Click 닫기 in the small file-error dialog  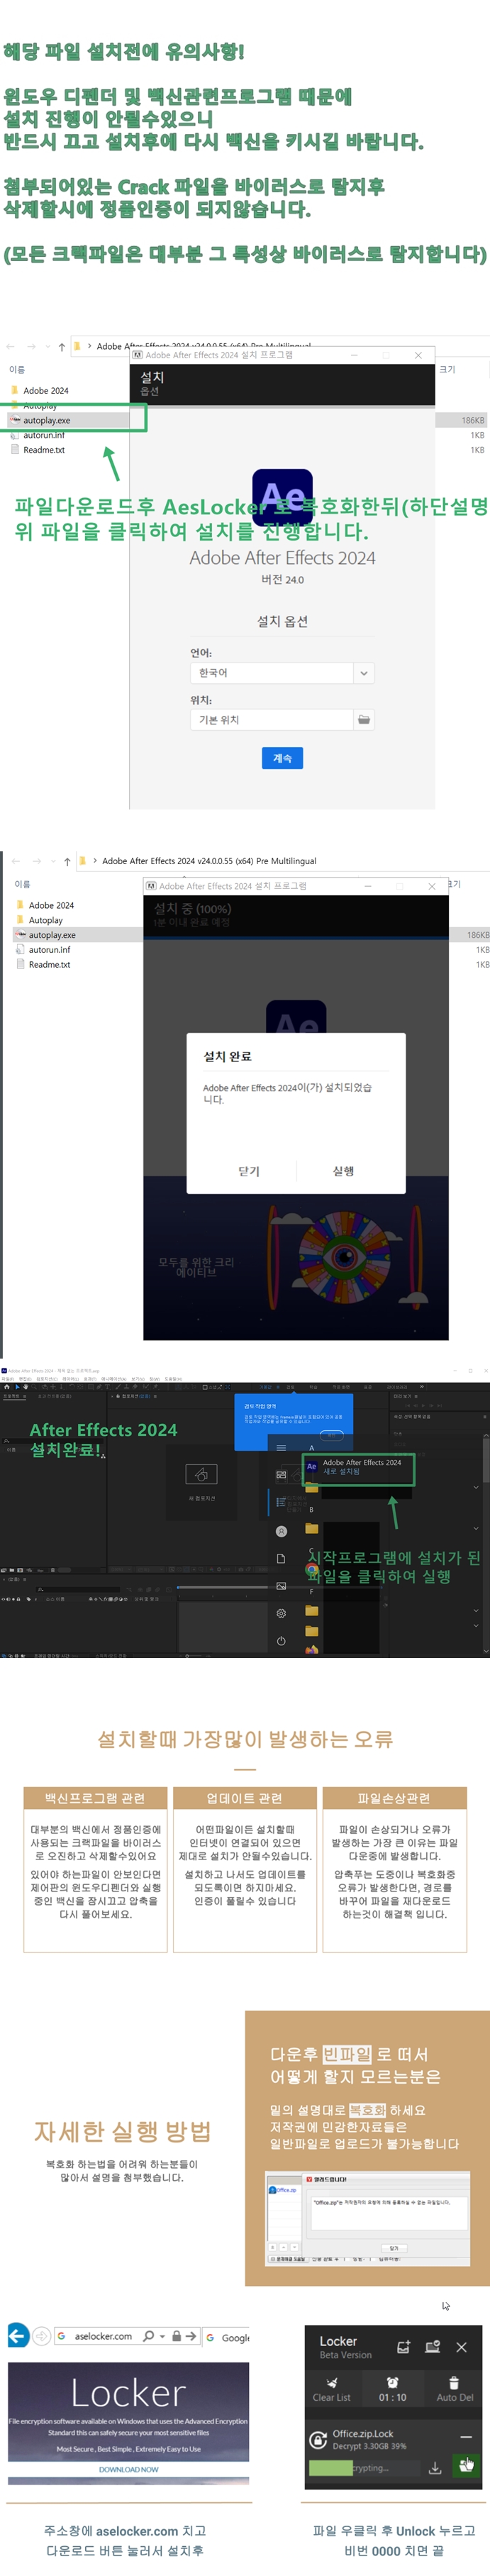[x=394, y=2249]
